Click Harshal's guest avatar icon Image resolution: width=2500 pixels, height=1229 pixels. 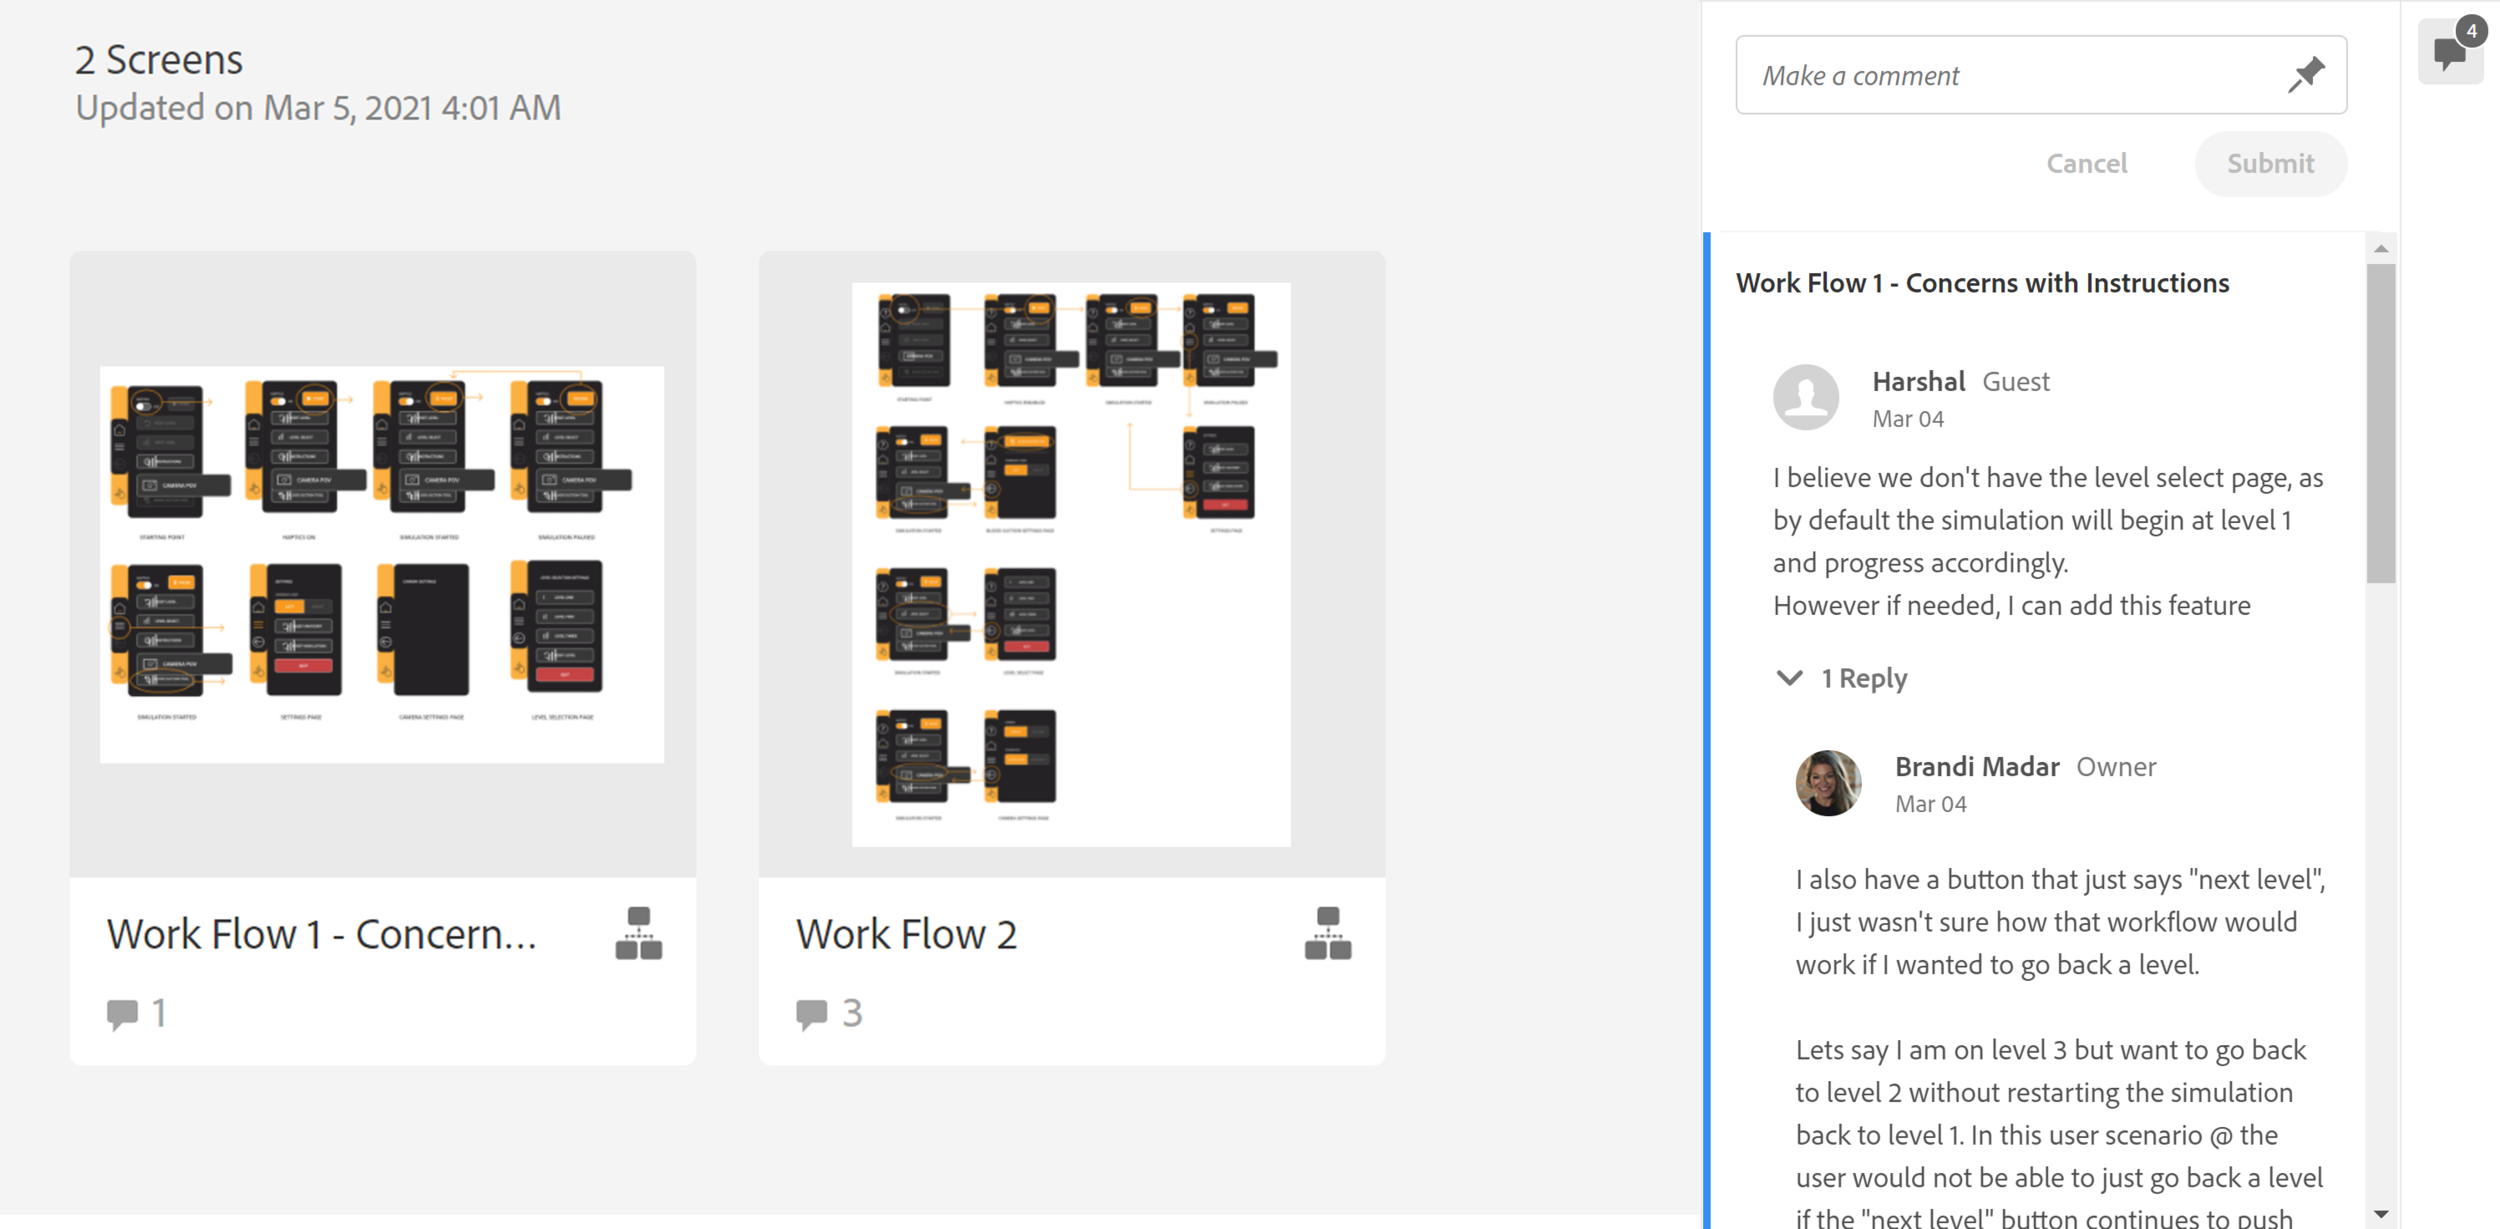pos(1805,397)
